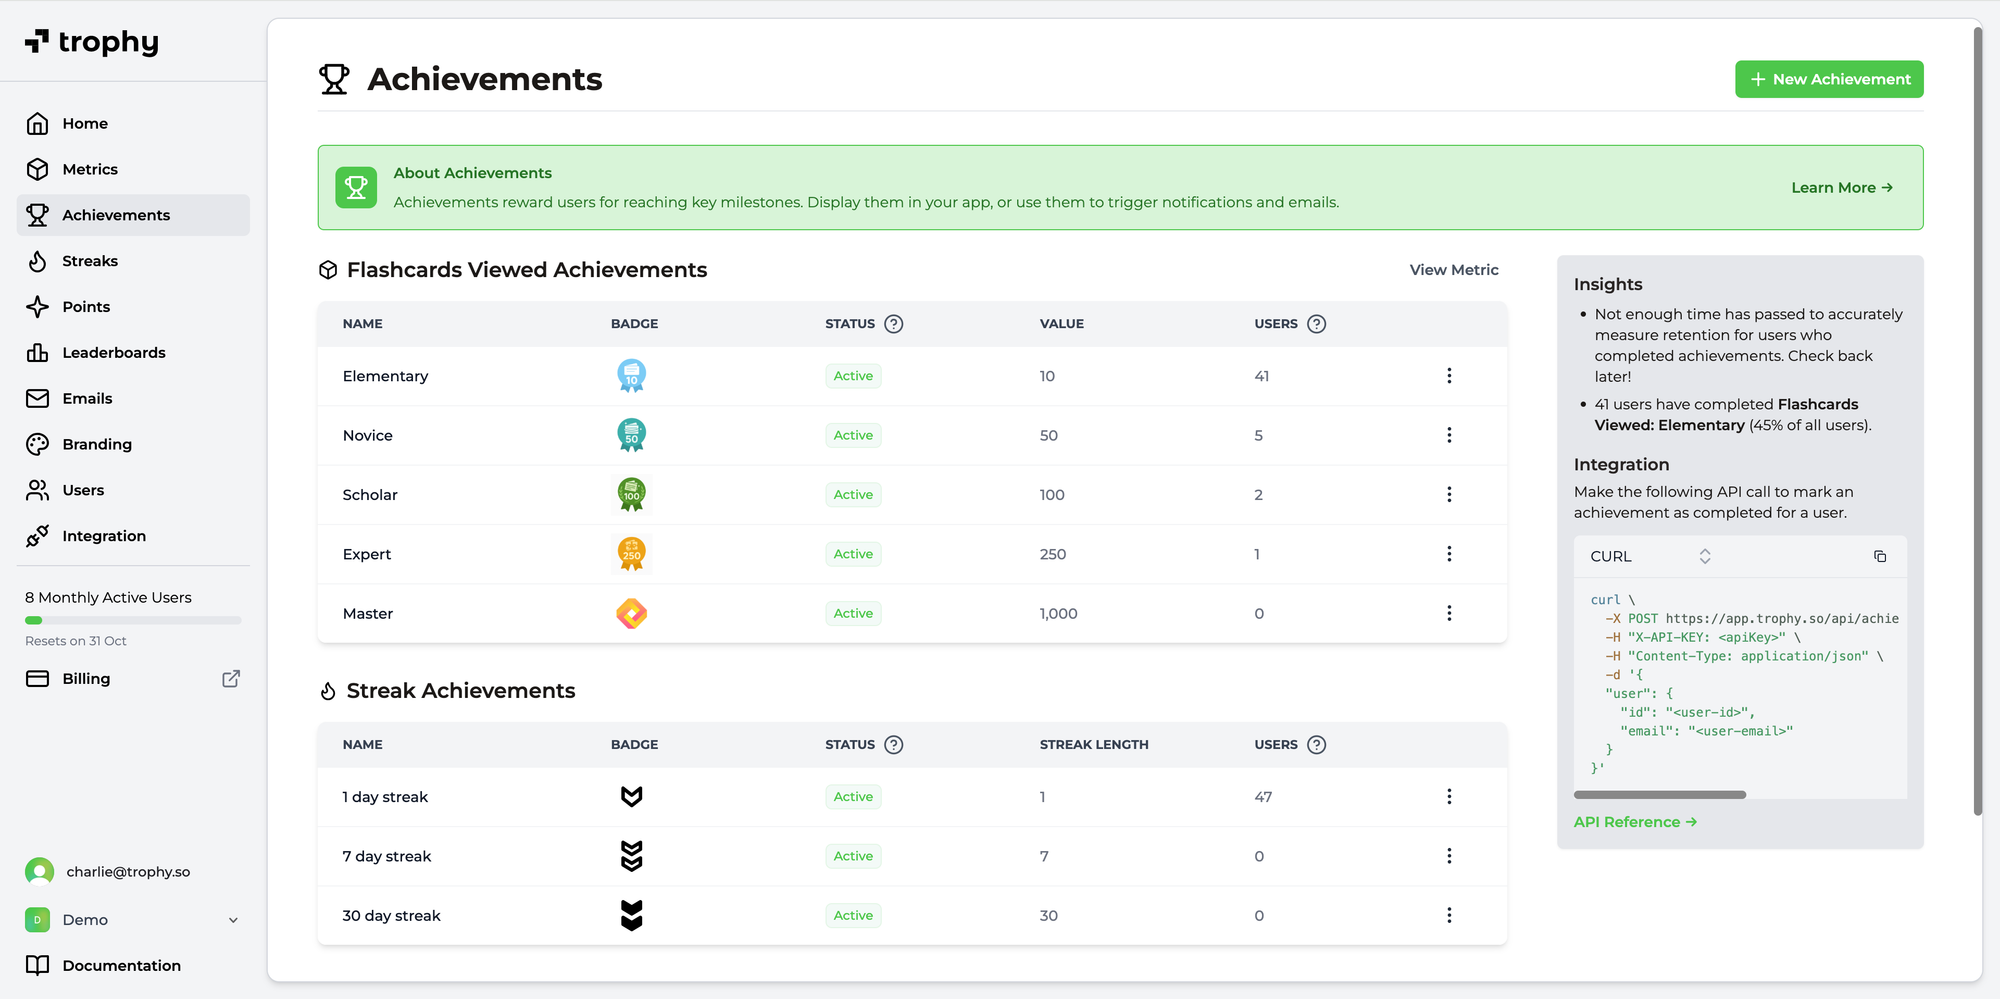Open the Metrics section in the sidebar
The image size is (2000, 999).
91,169
